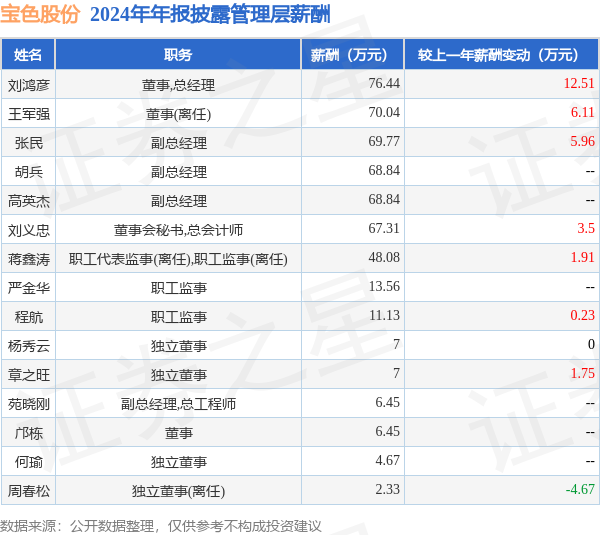Click the position 副总经理,总工程师
This screenshot has width=600, height=535.
click(x=178, y=404)
